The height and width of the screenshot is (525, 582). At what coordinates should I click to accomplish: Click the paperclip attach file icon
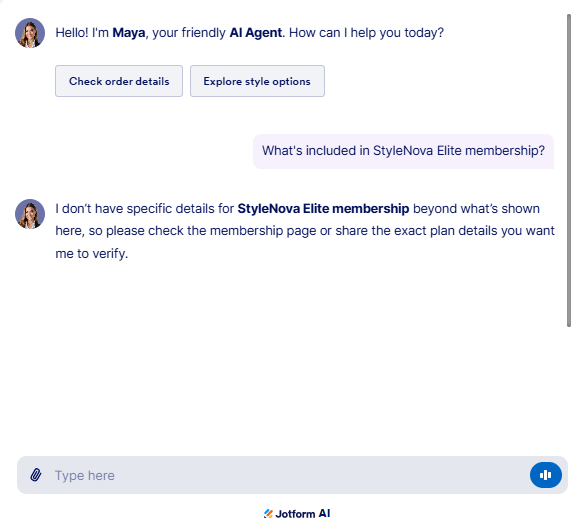[x=36, y=475]
